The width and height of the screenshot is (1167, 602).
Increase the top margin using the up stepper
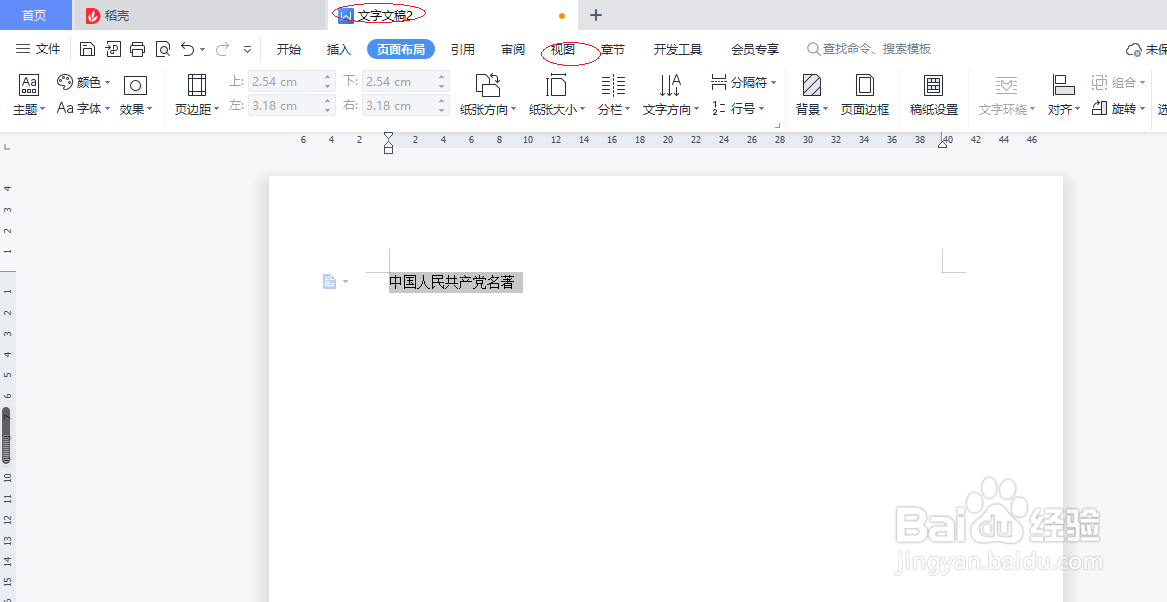327,76
